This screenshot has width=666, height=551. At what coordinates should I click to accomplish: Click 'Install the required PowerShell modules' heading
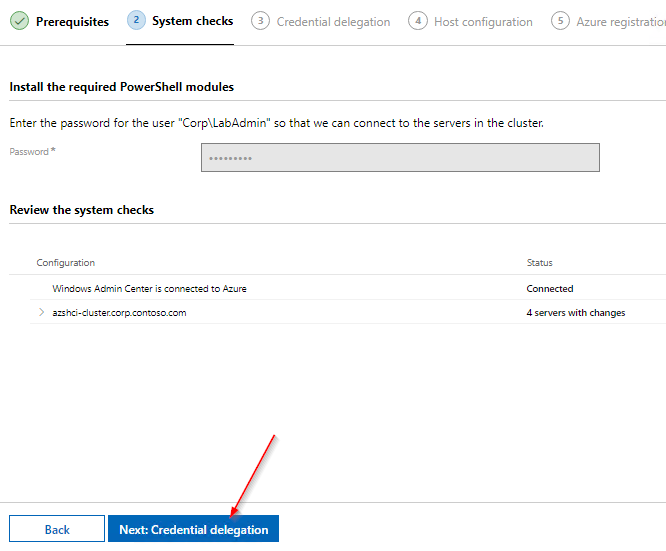[122, 87]
